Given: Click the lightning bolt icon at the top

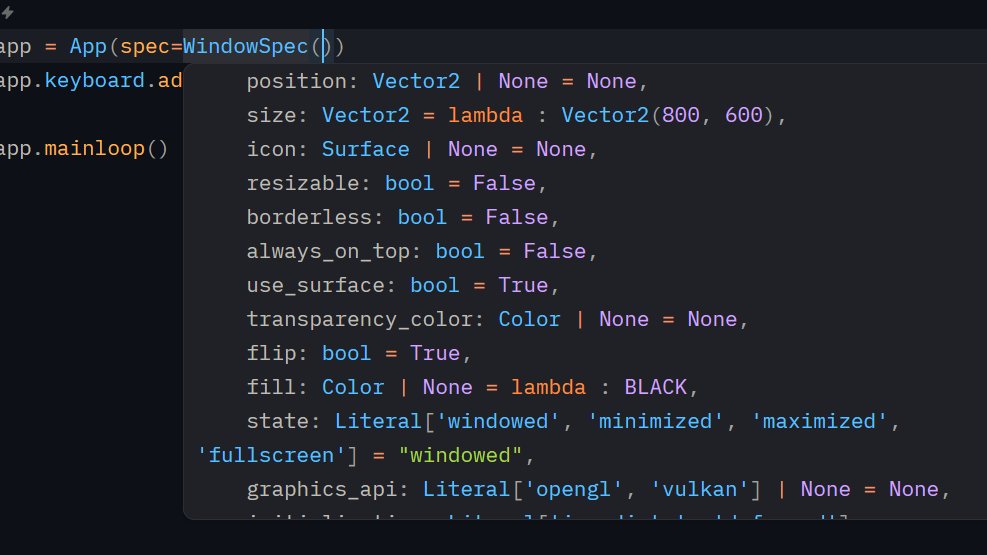Looking at the screenshot, I should coord(8,12).
